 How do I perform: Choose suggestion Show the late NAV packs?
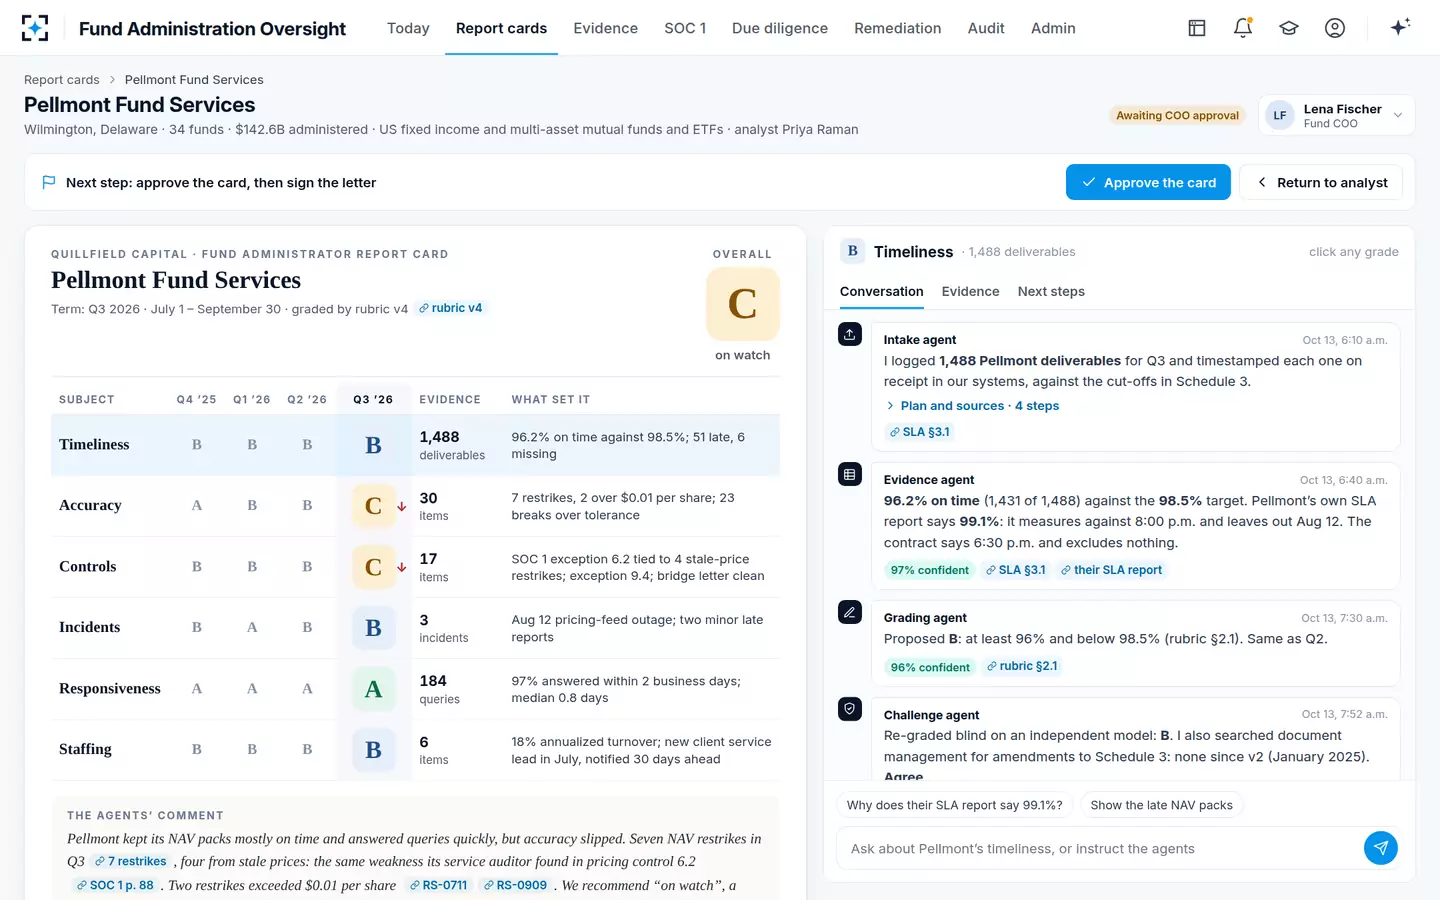pos(1161,805)
